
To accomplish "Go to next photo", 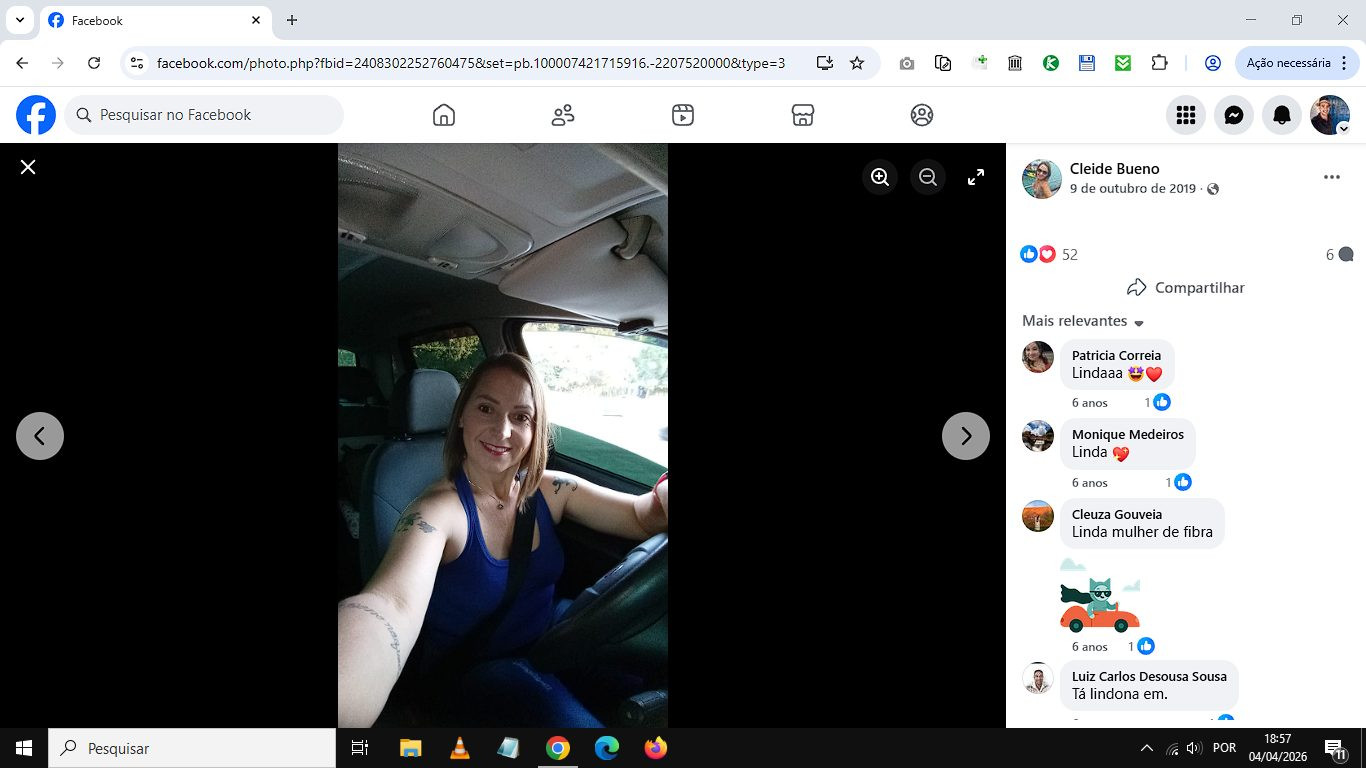I will click(966, 436).
